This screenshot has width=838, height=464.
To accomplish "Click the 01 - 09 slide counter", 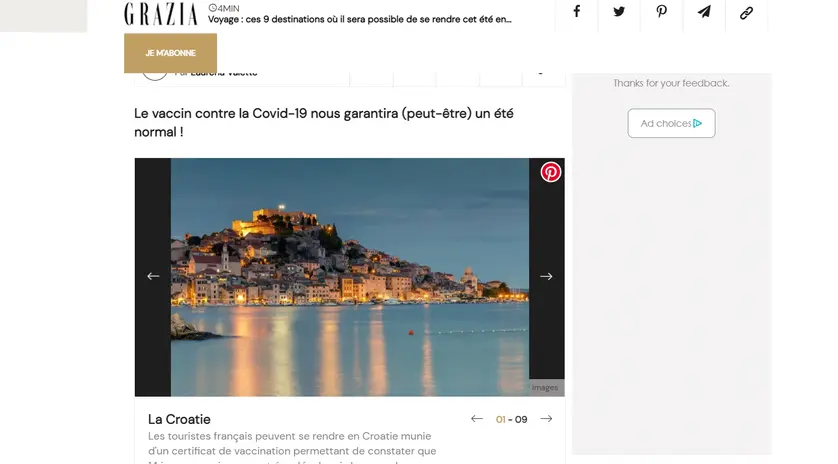I will click(x=511, y=420).
